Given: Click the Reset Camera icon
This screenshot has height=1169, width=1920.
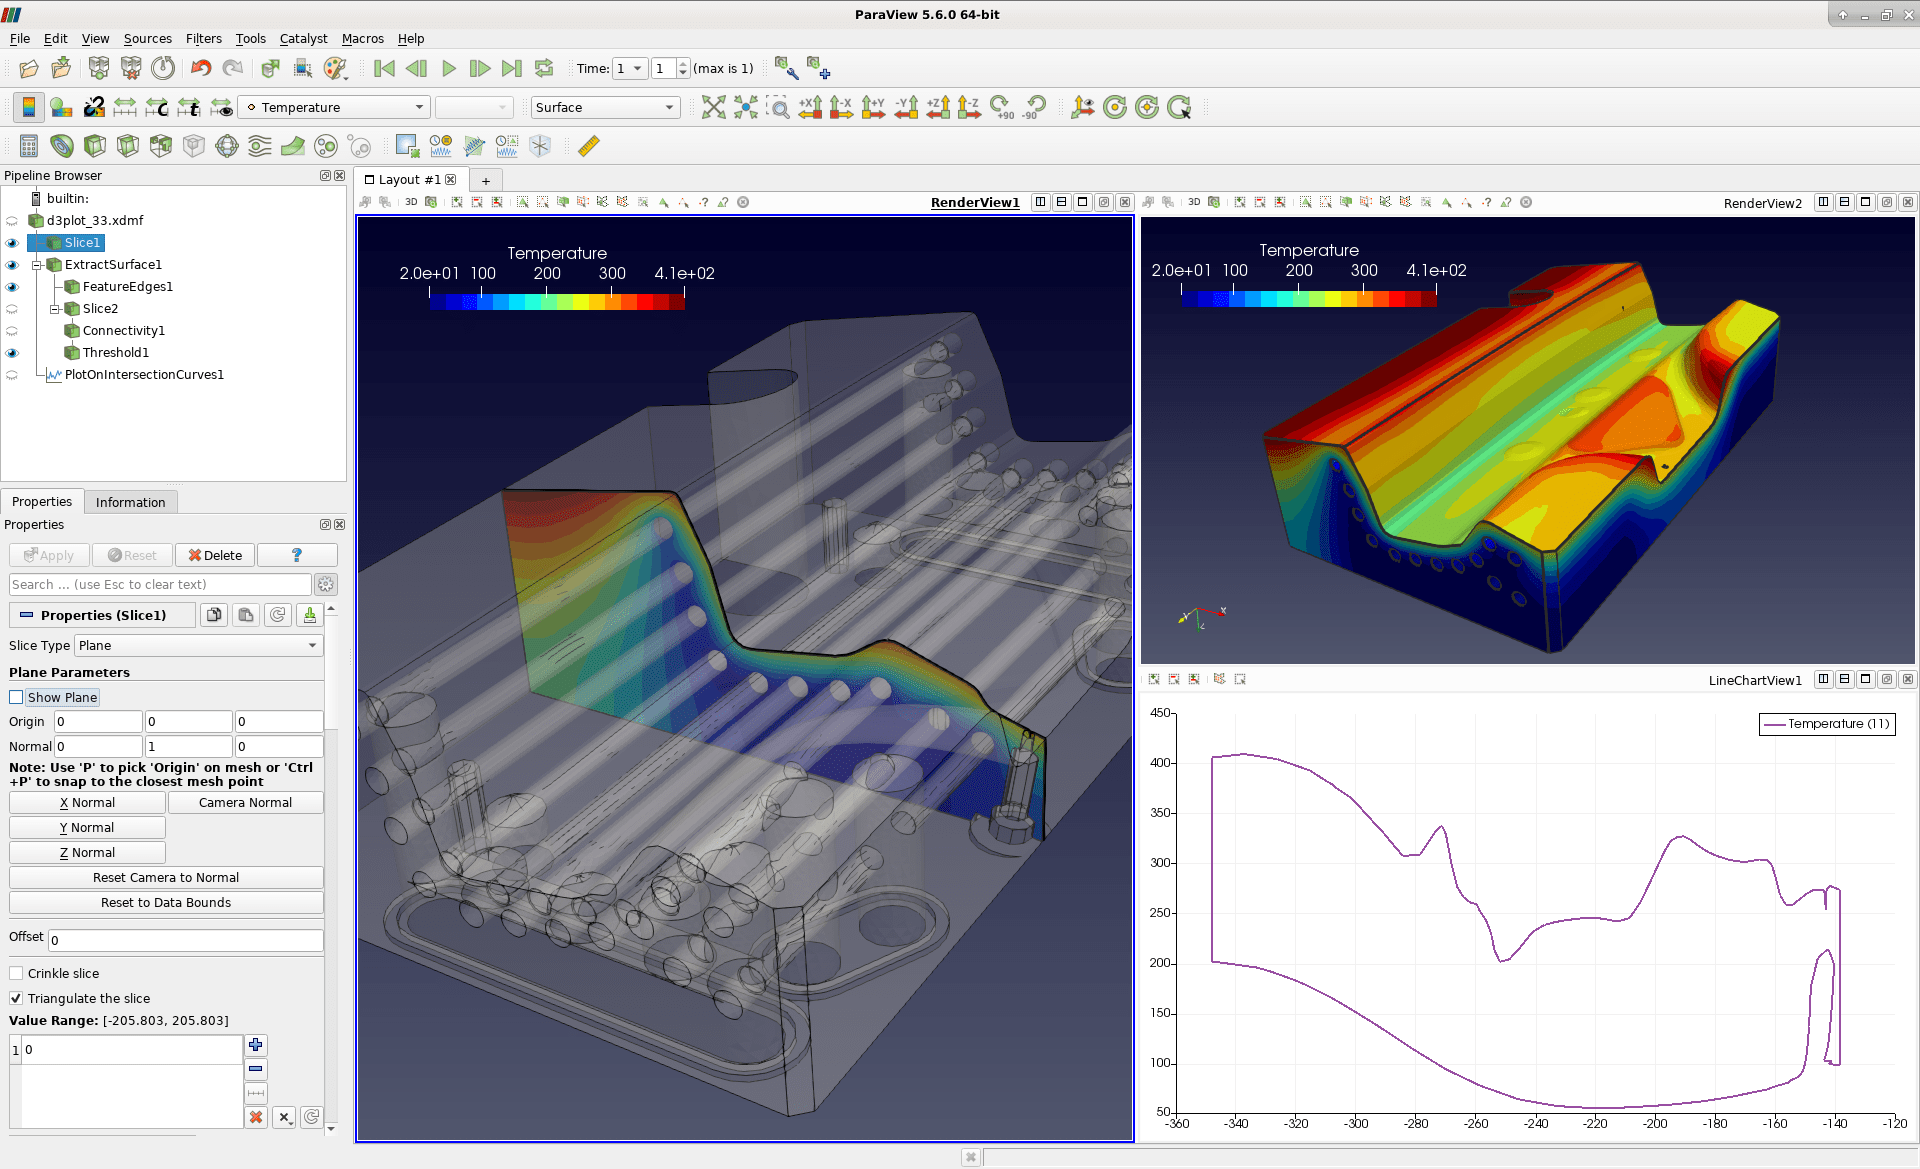Looking at the screenshot, I should 714,107.
